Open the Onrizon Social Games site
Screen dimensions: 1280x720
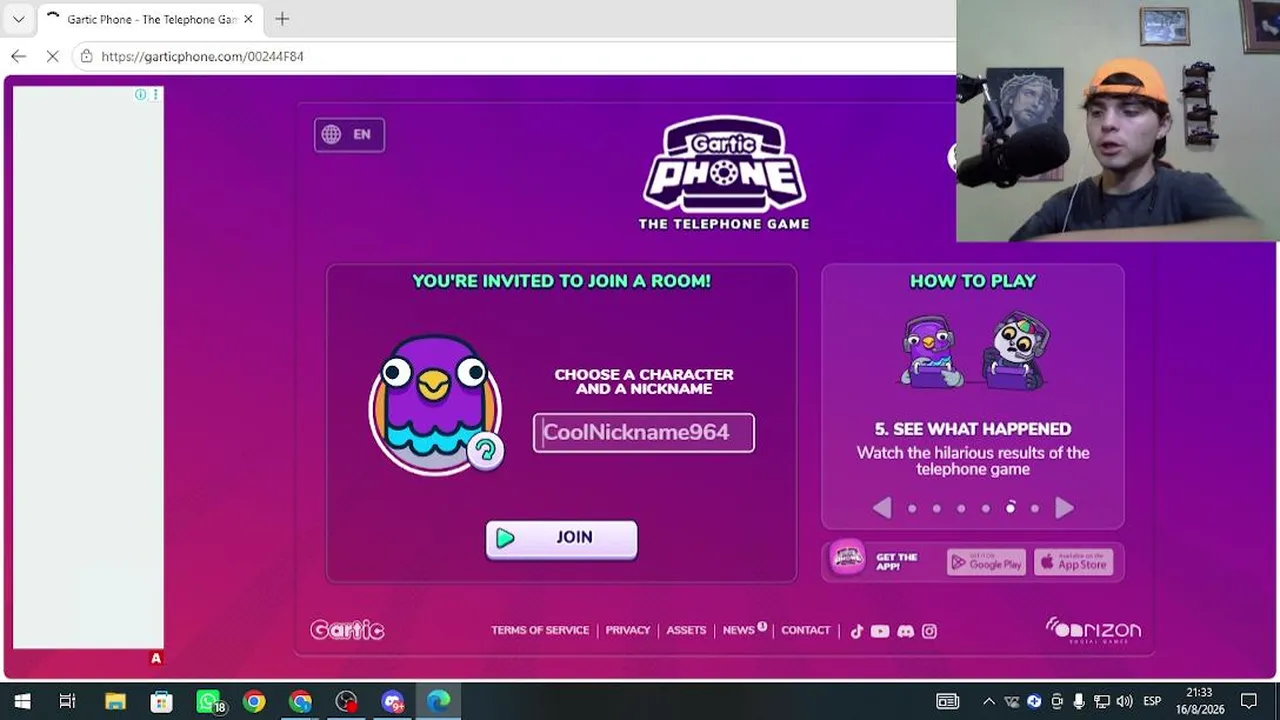click(x=1093, y=630)
